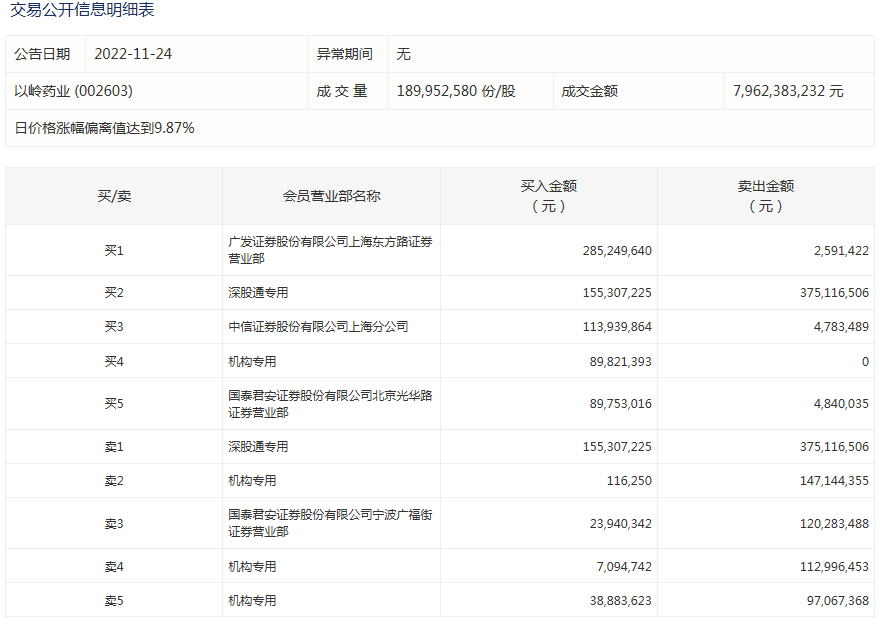This screenshot has width=880, height=620.
Task: Select 深股通专用 in the 买2 row
Action: coord(258,293)
